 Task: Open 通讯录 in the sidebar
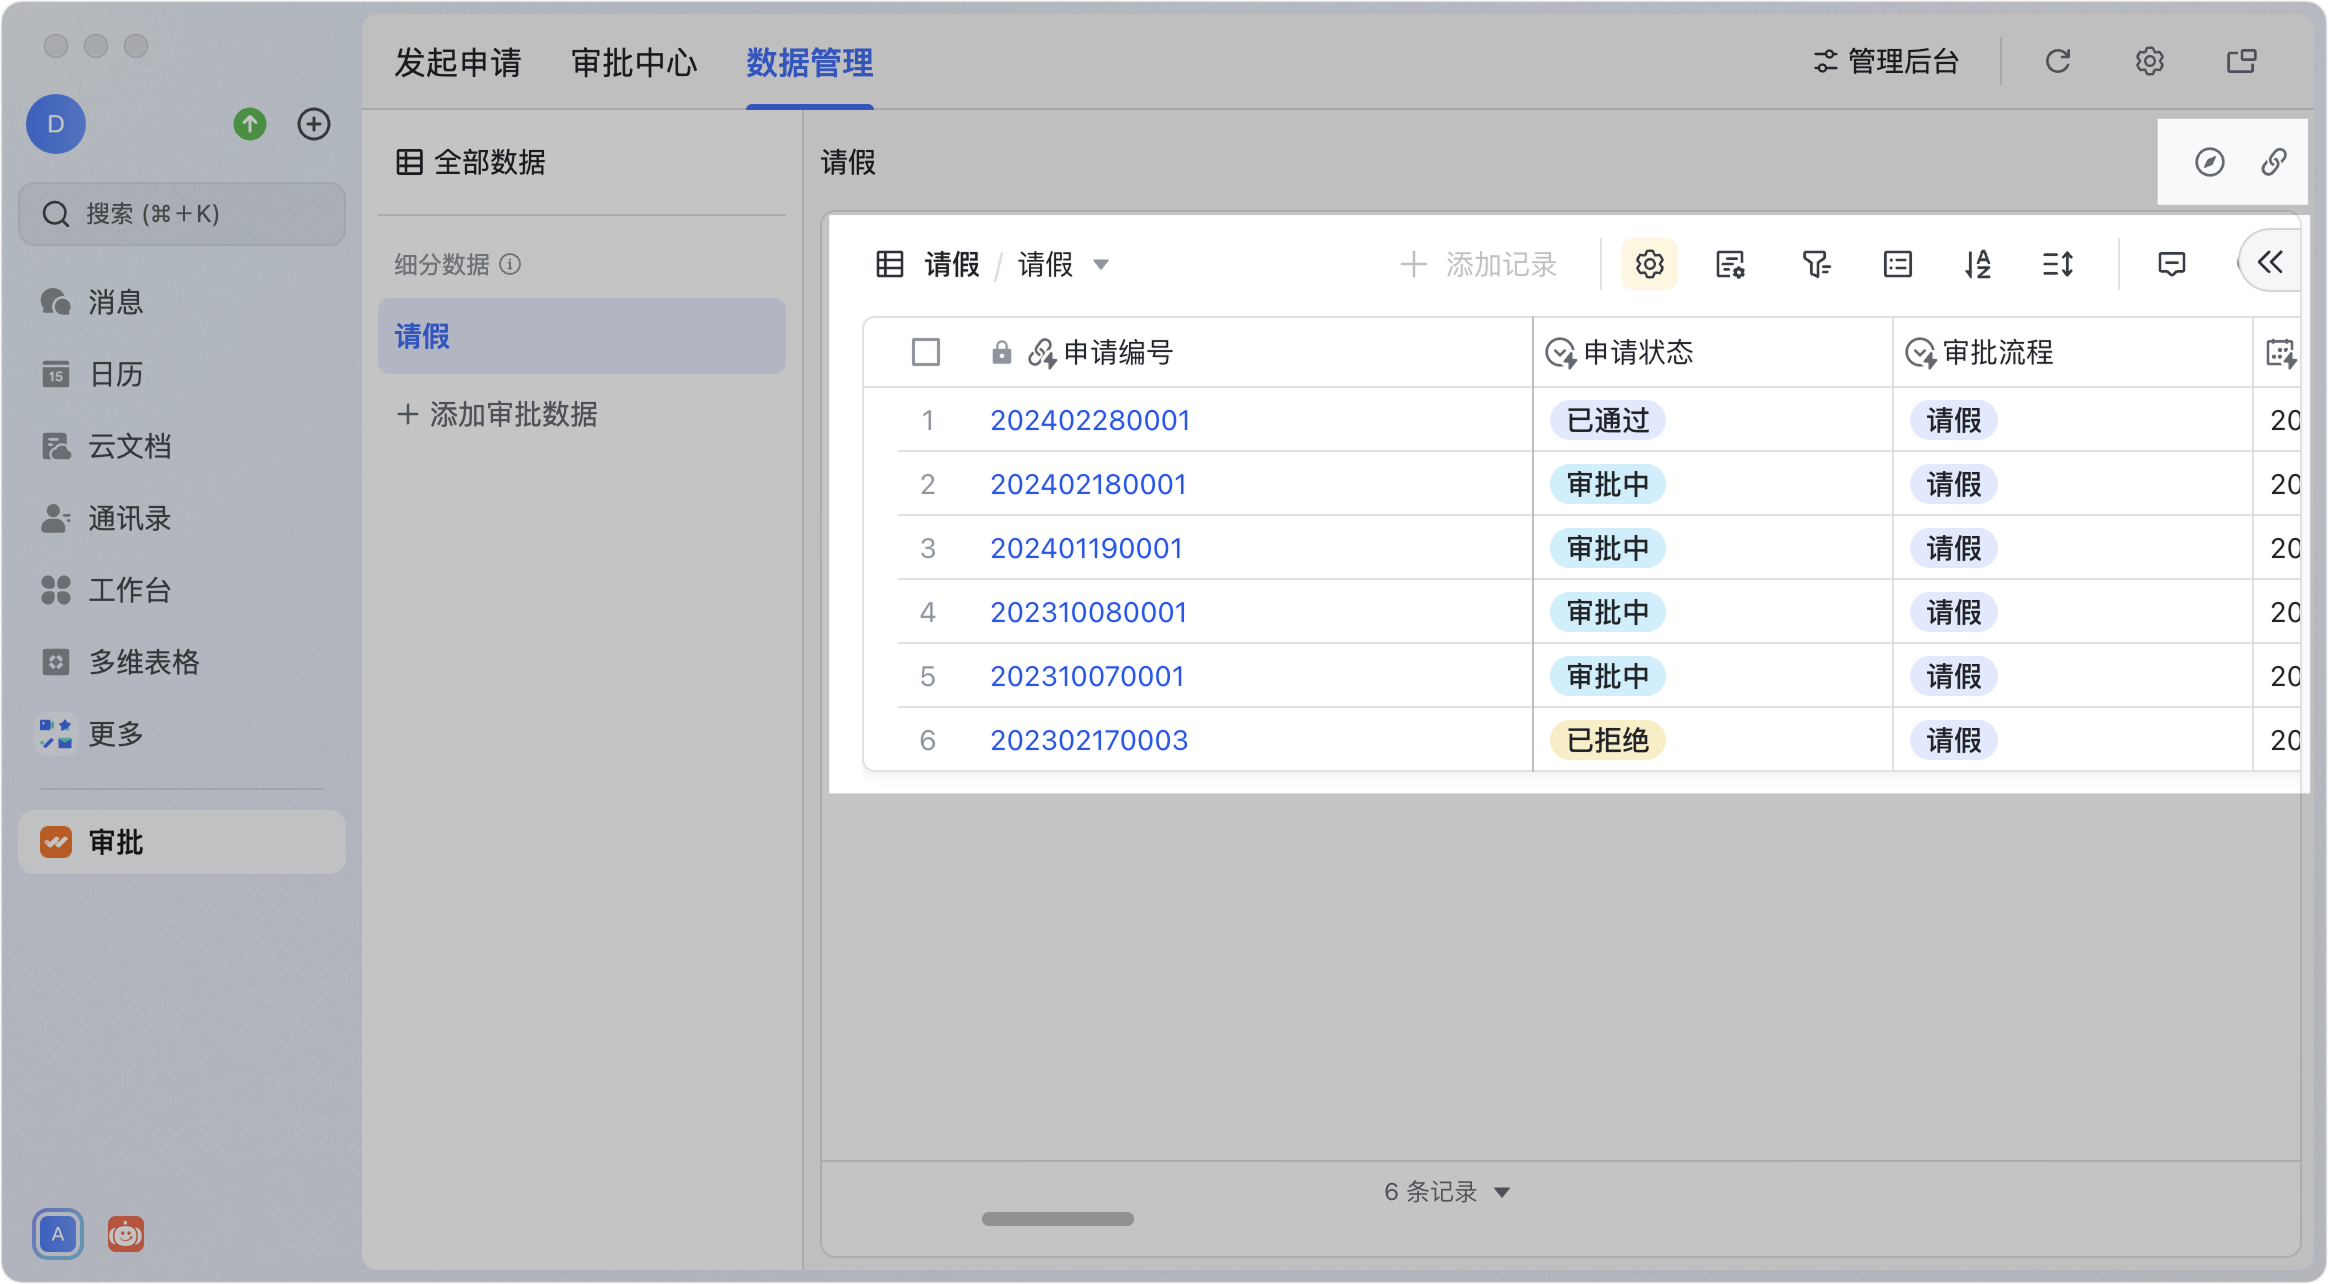[x=182, y=518]
